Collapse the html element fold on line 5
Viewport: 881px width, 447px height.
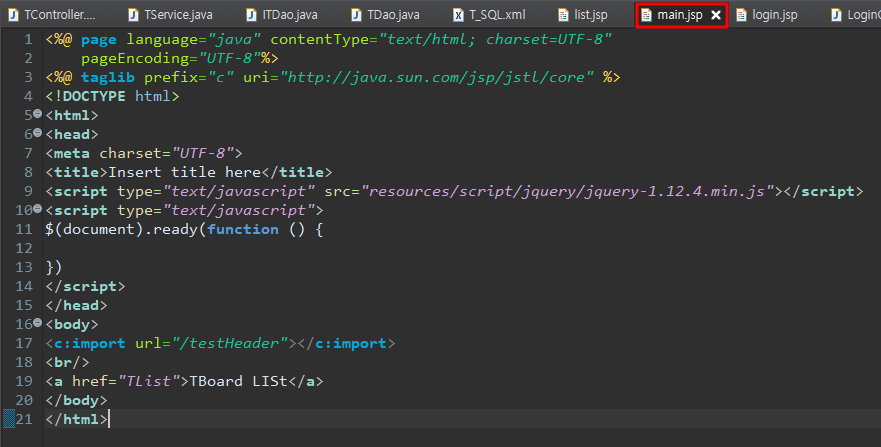pos(38,113)
